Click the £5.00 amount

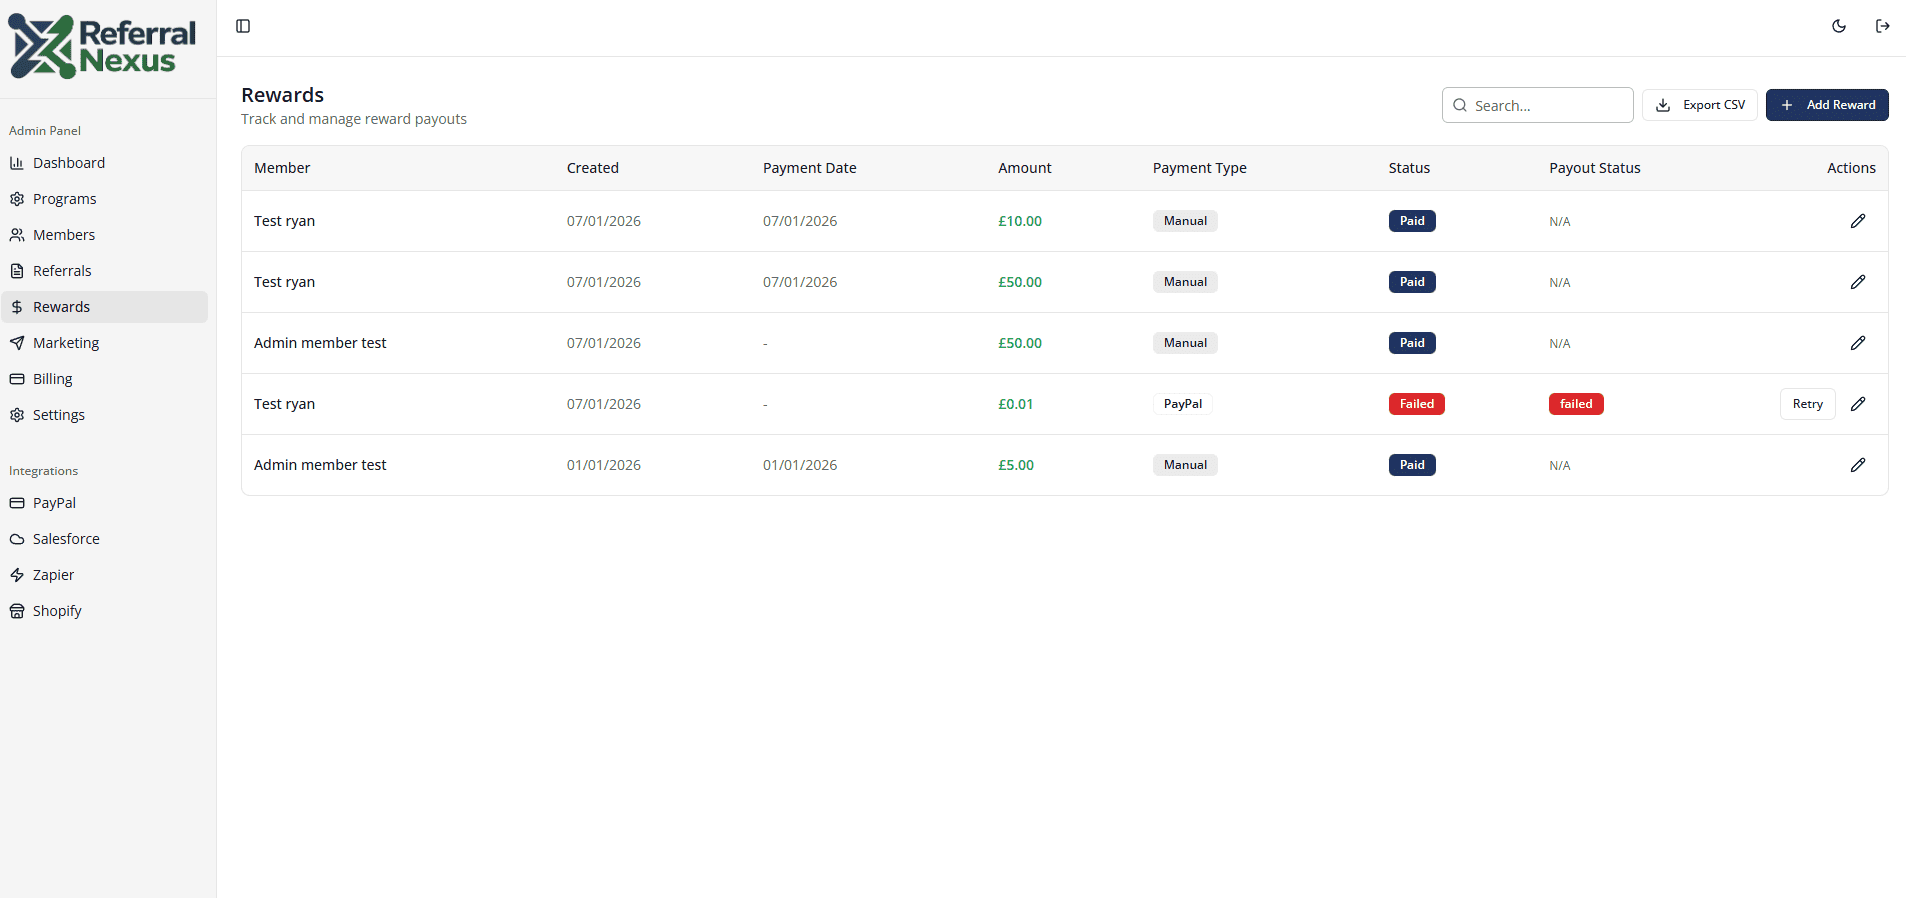coord(1016,465)
